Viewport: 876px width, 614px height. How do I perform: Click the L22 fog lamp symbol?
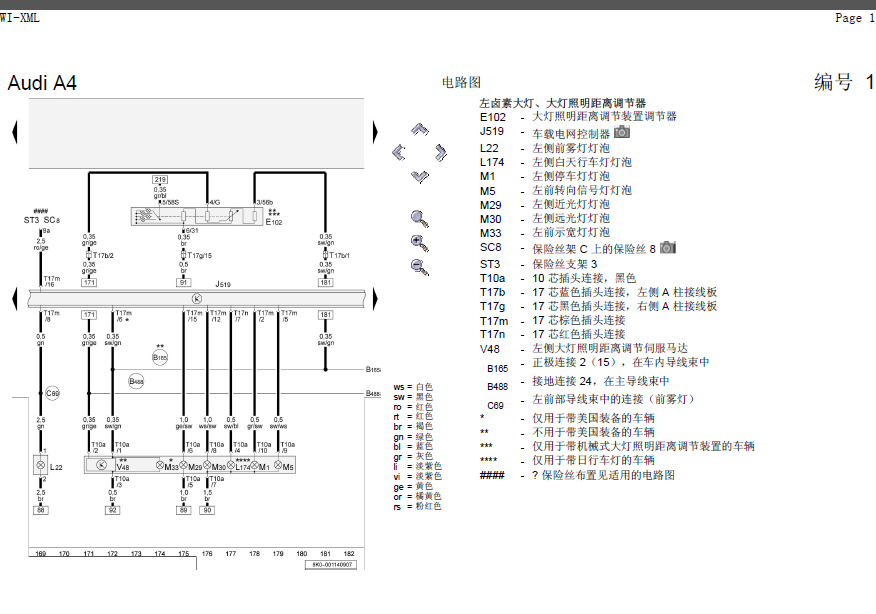coord(41,465)
